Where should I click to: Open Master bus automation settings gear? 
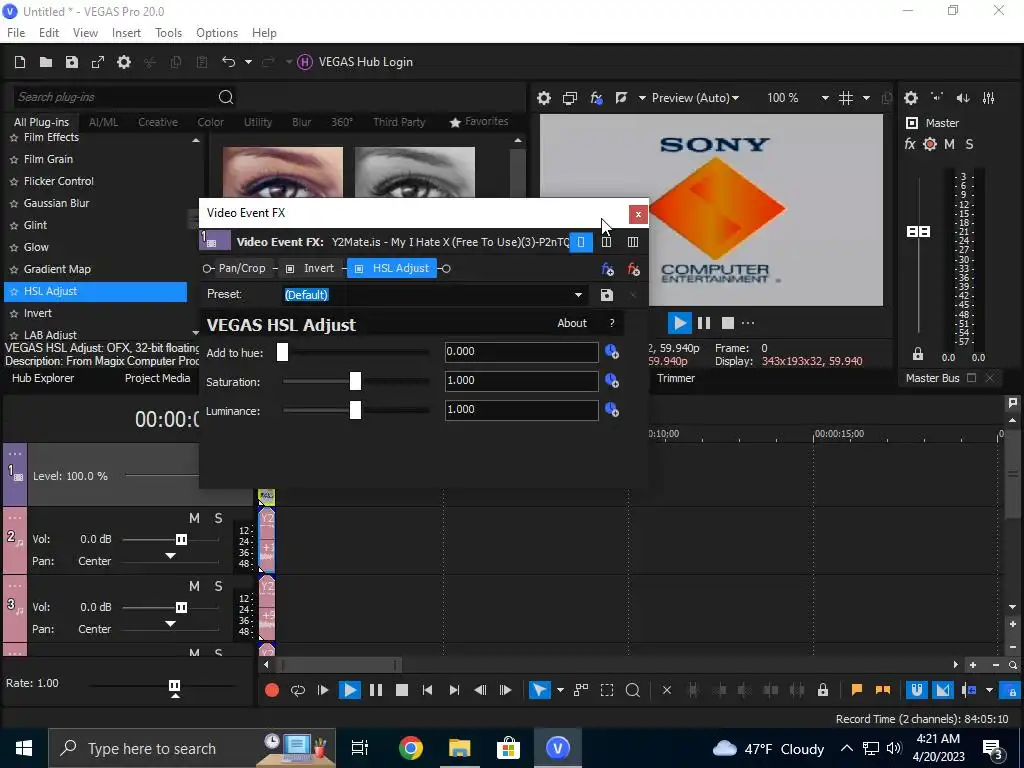(930, 144)
